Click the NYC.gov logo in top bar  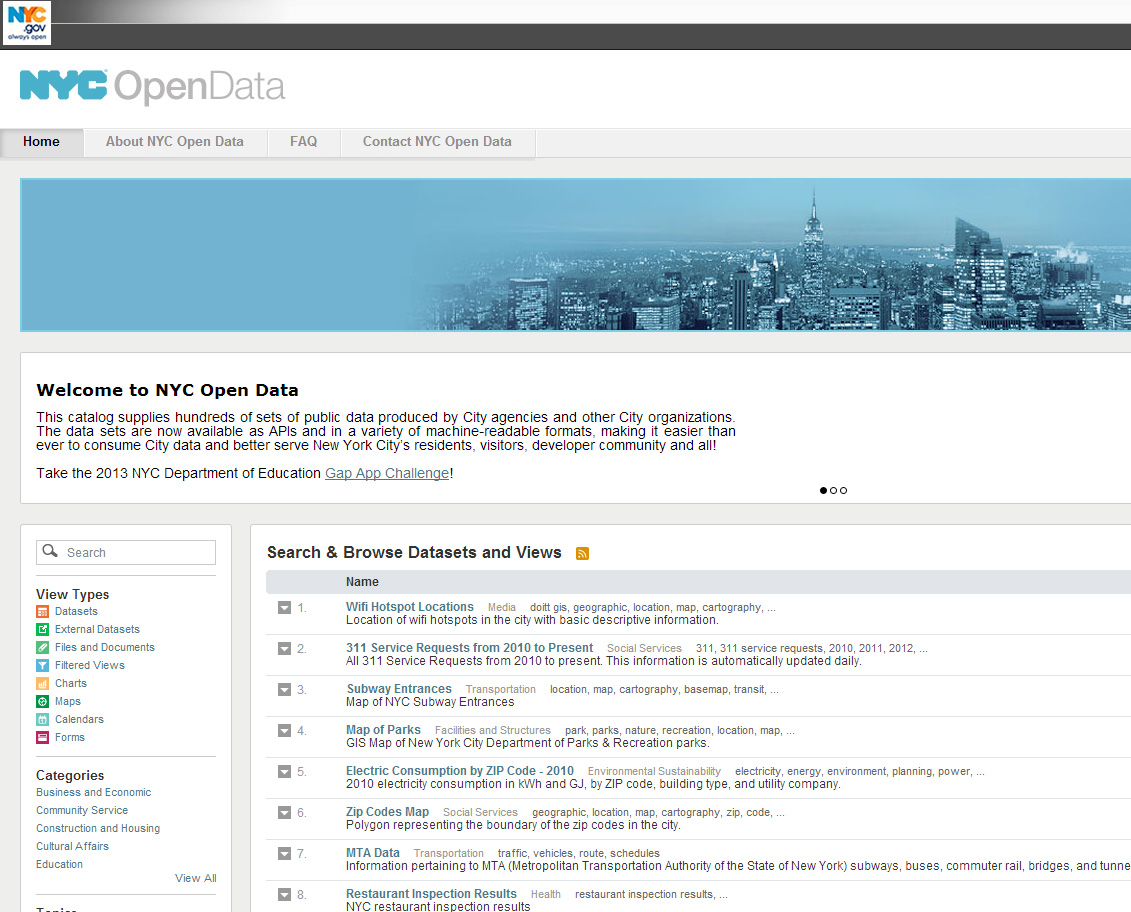pyautogui.click(x=27, y=23)
